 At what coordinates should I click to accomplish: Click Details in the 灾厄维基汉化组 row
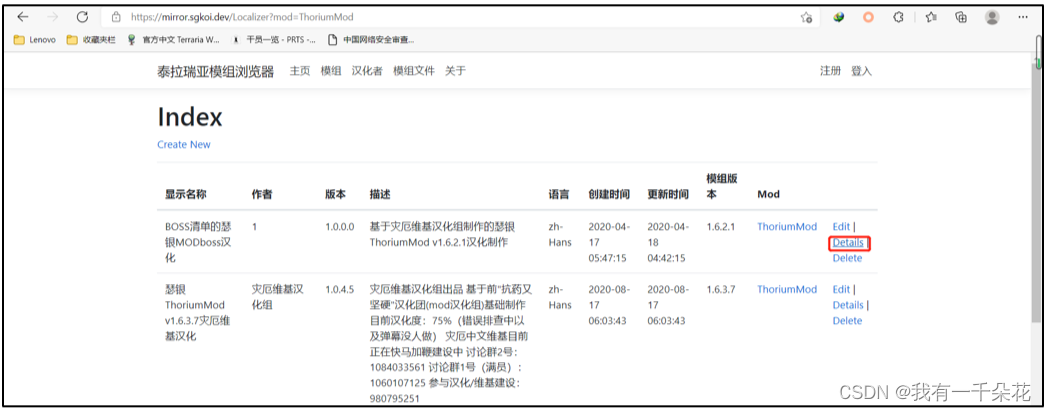coord(848,305)
